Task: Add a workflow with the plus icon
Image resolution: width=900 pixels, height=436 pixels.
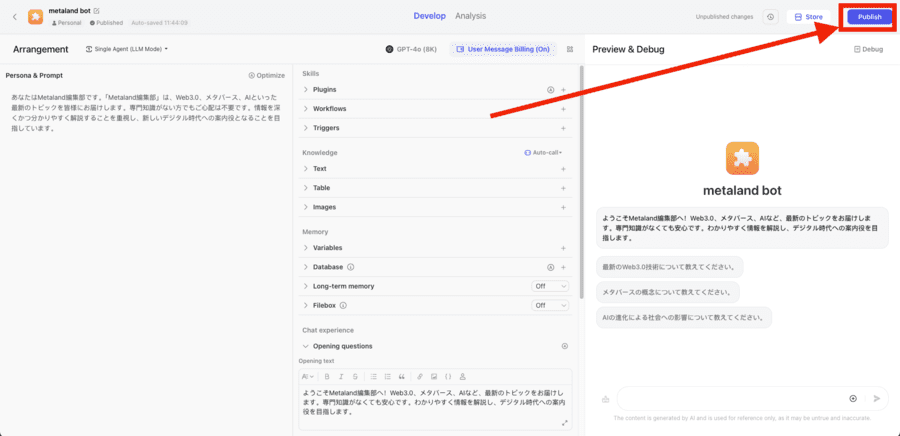Action: click(563, 109)
